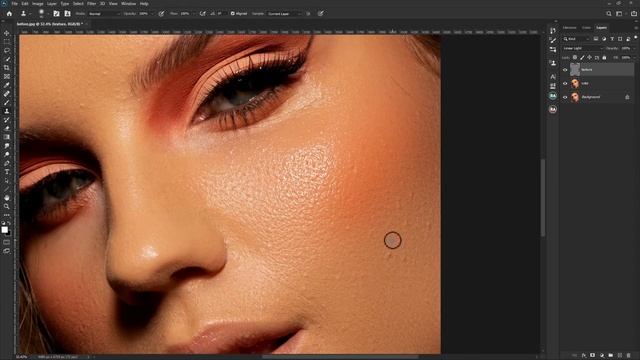Hide the texture layer
The width and height of the screenshot is (640, 360).
click(565, 70)
